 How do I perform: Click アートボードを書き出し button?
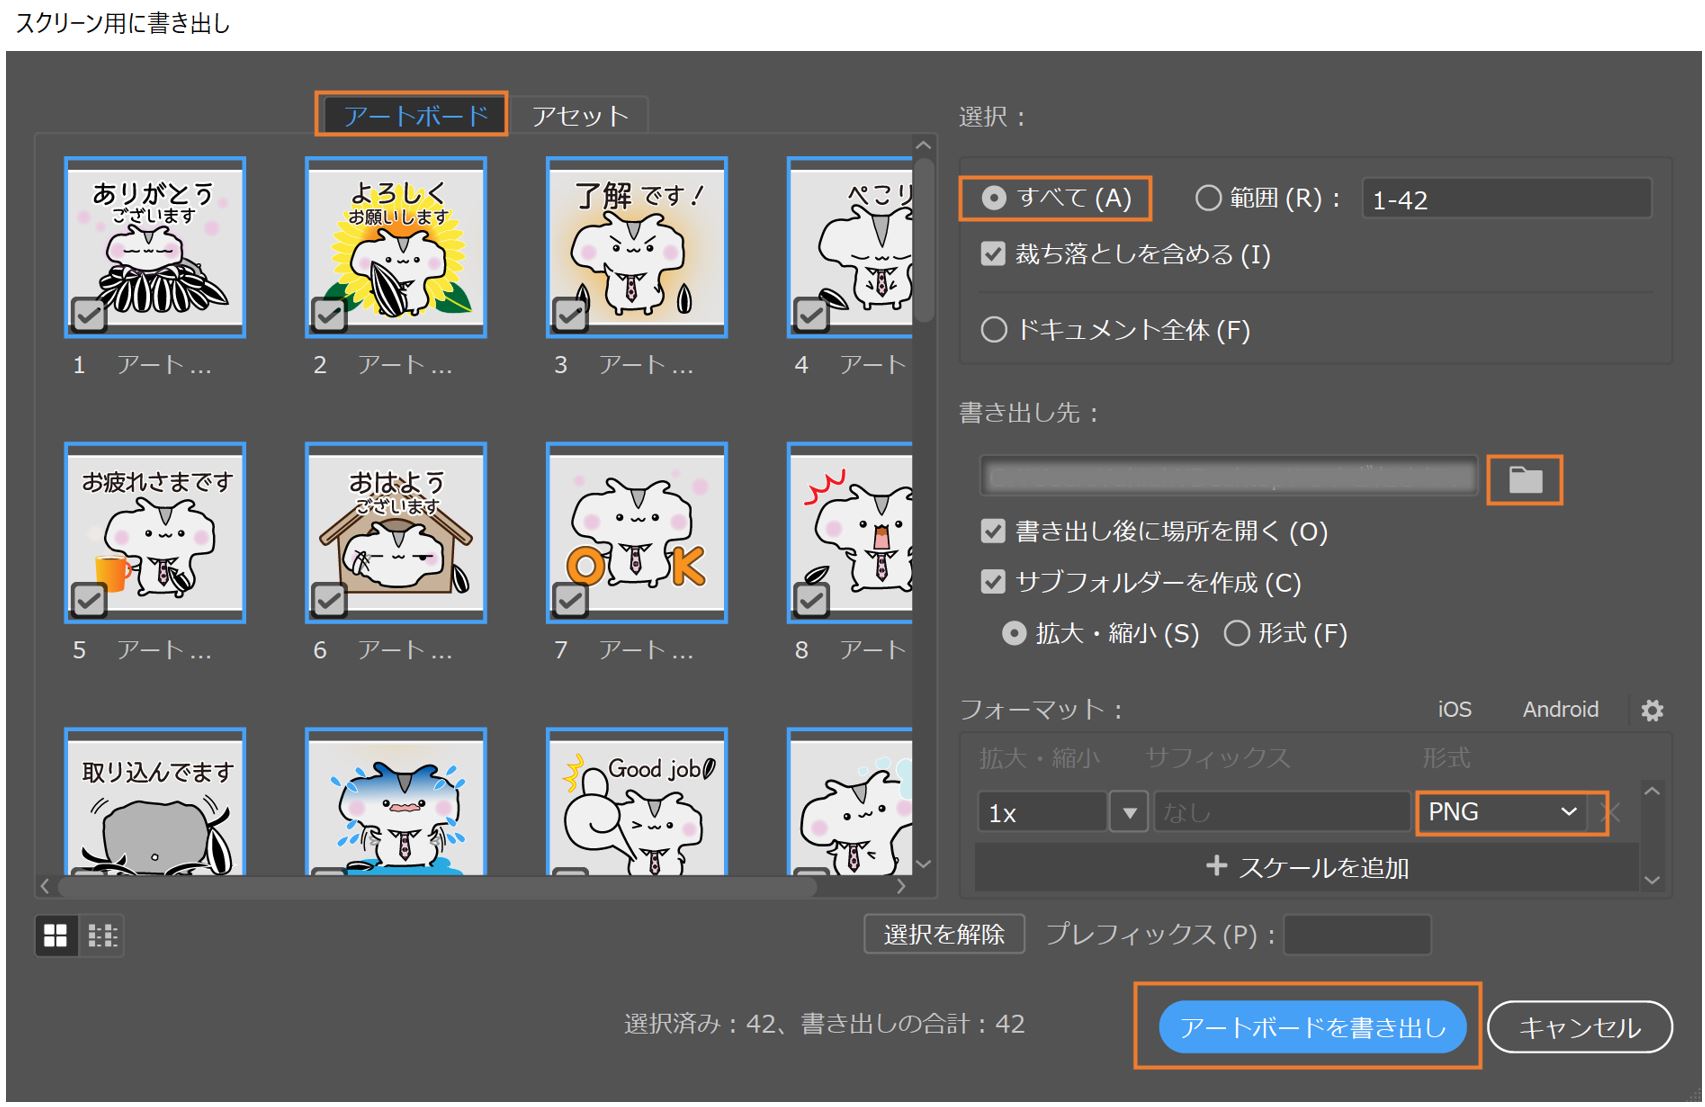1311,1025
